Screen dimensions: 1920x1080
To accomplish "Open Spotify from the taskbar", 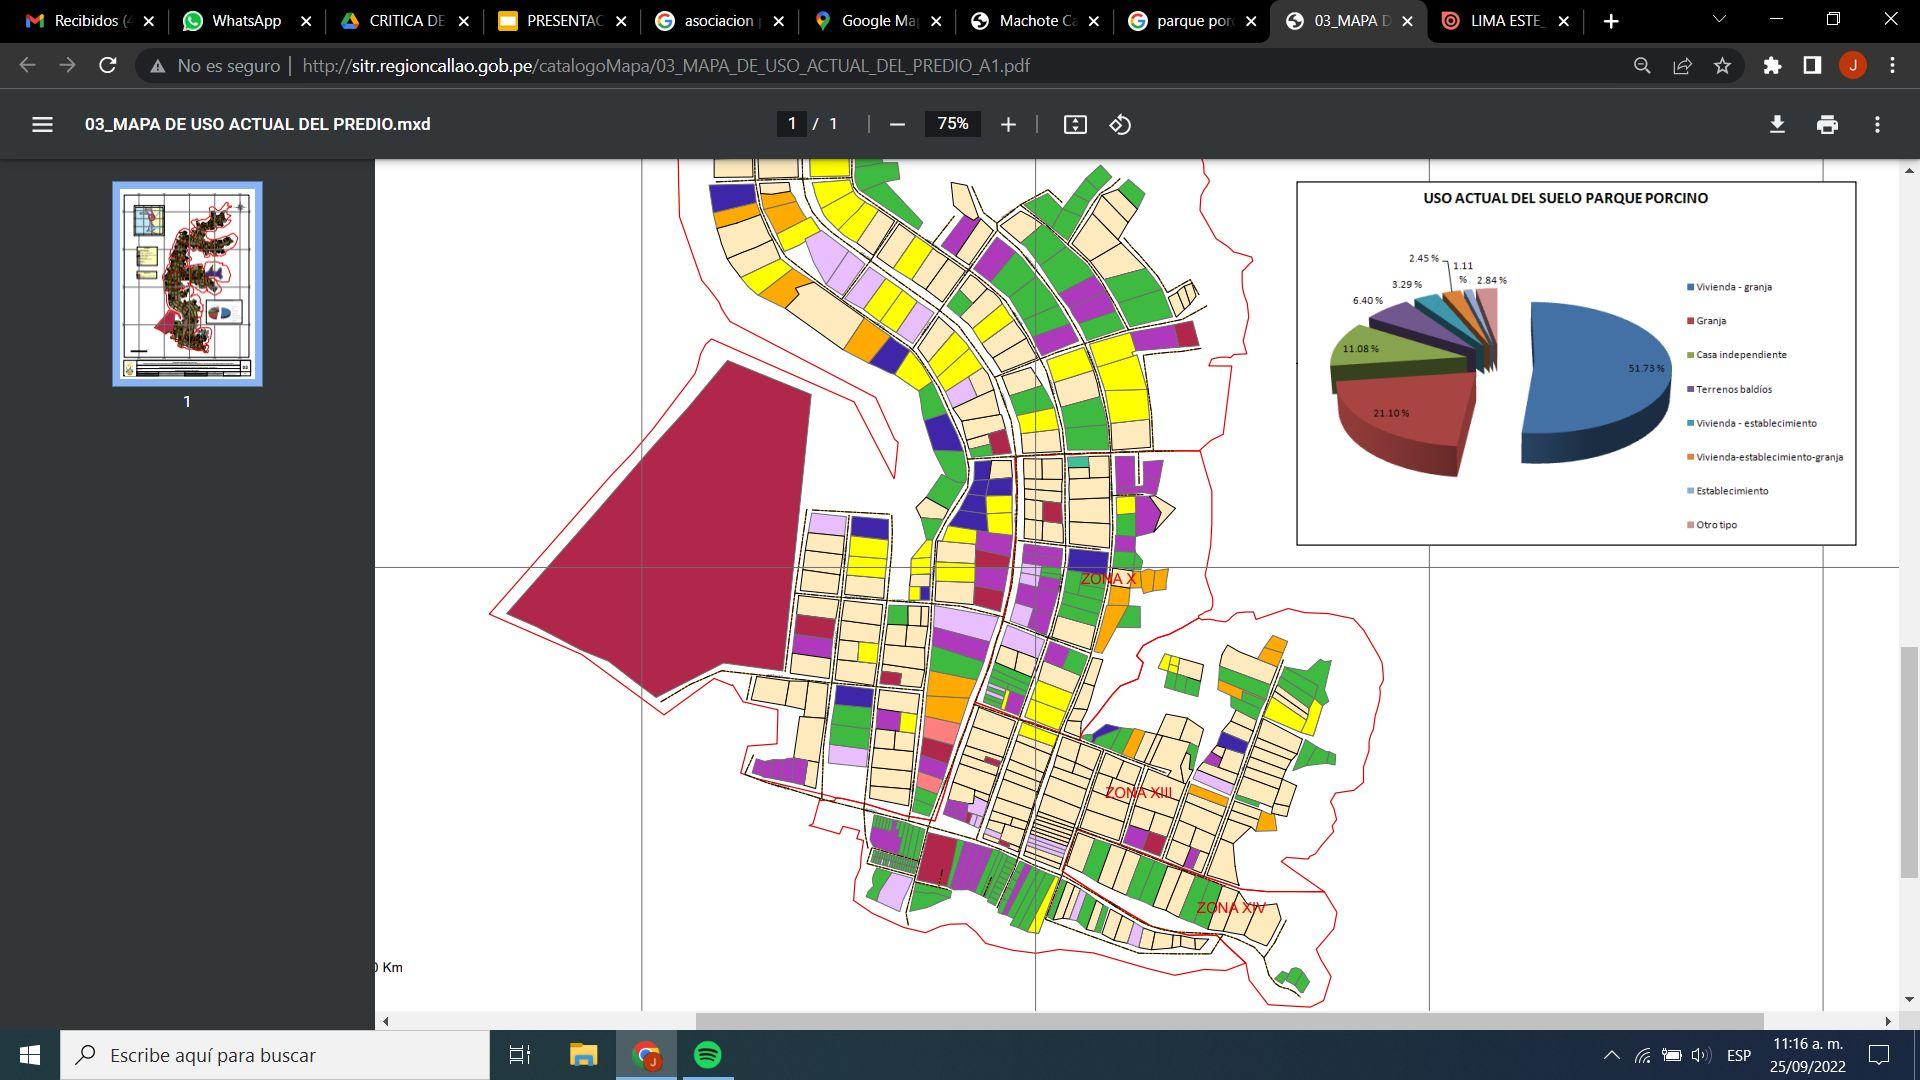I will (708, 1055).
